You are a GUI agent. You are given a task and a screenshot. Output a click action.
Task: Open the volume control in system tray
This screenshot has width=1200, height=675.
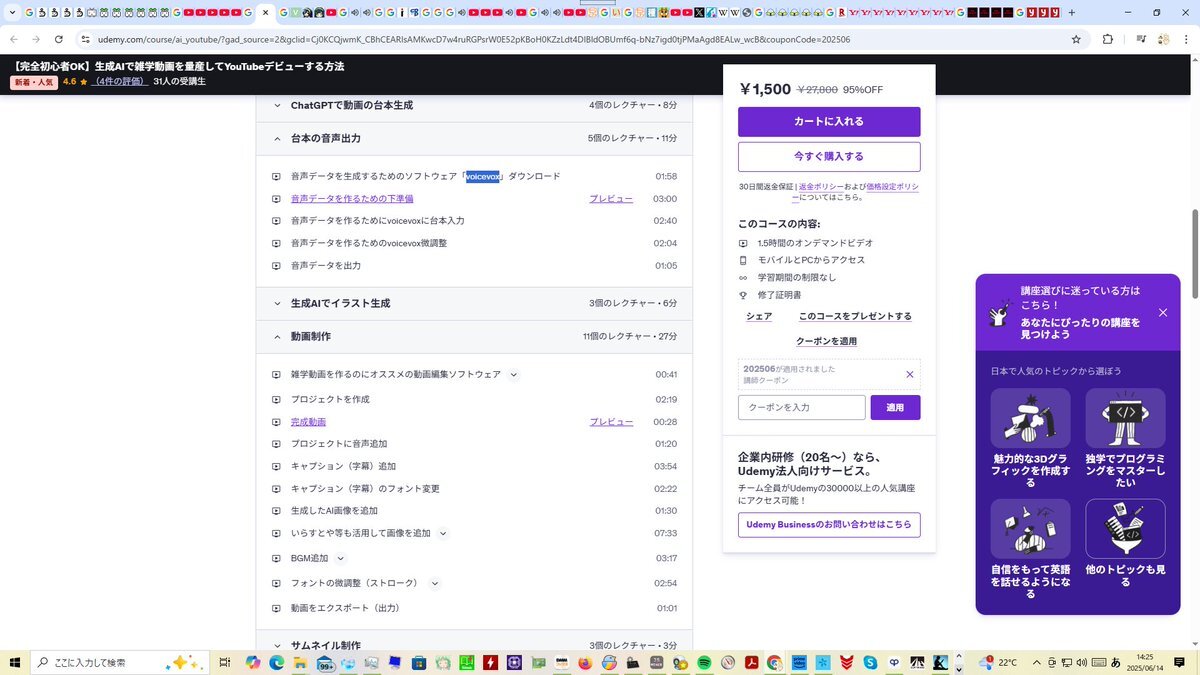point(1080,662)
